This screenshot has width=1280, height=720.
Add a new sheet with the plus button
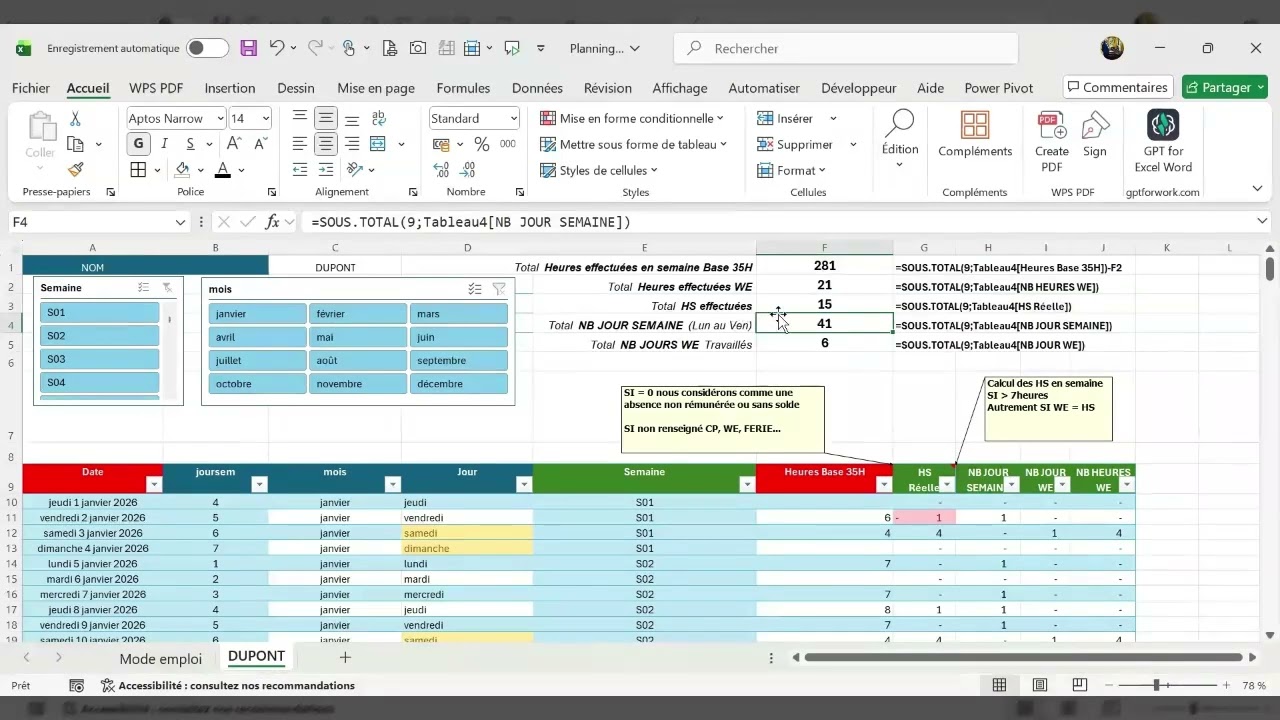pyautogui.click(x=345, y=657)
